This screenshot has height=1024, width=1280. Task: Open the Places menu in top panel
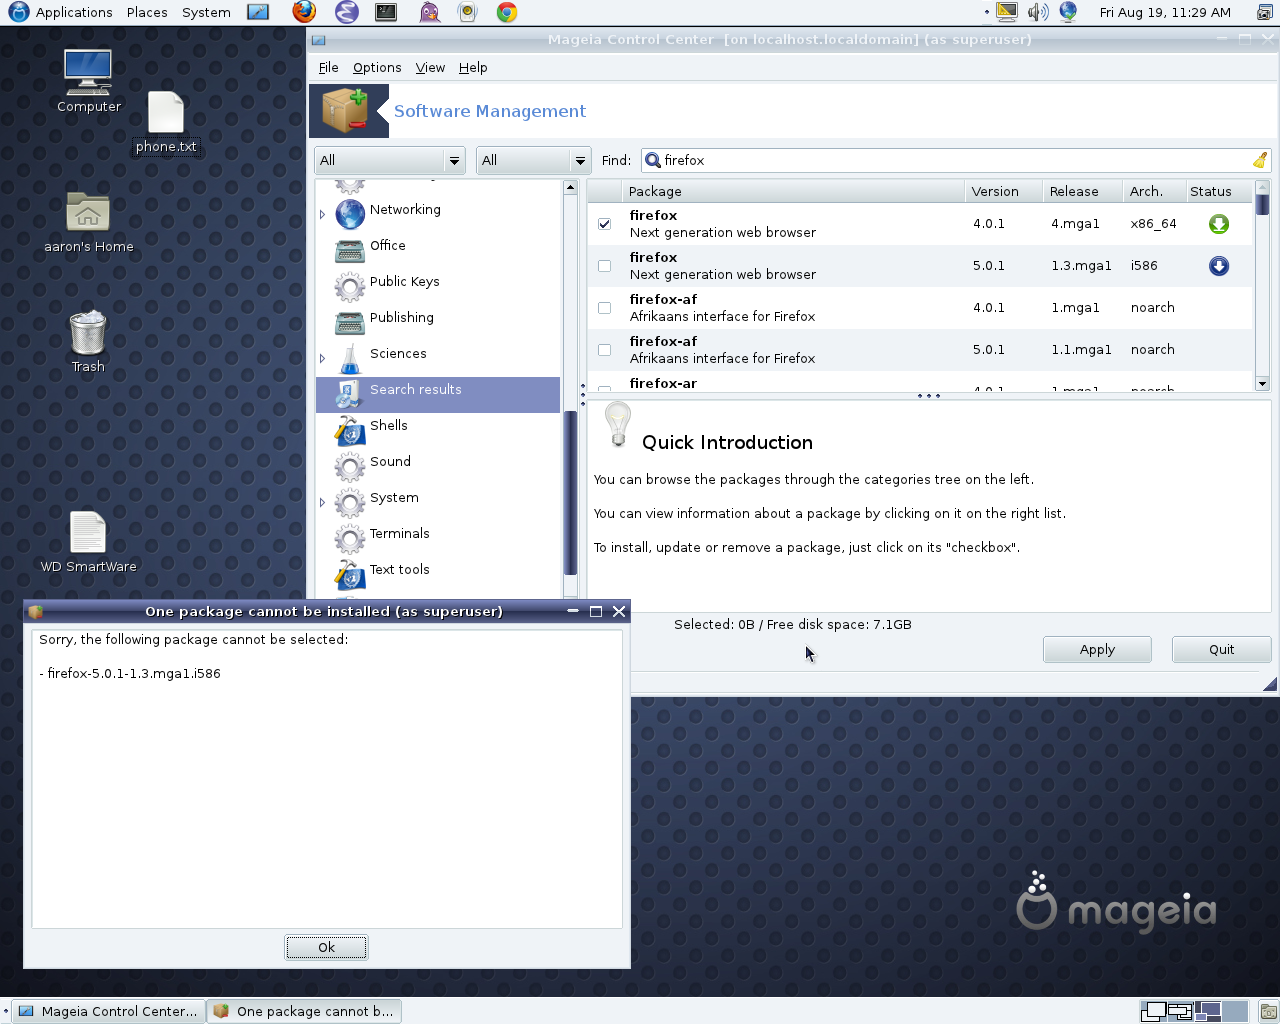point(147,12)
